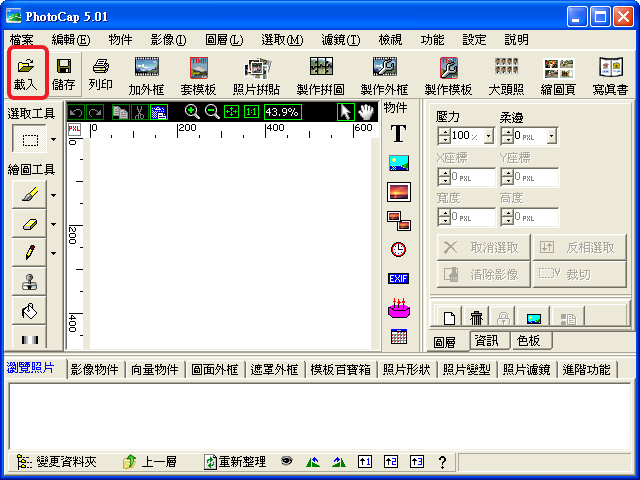Viewport: 640px width, 480px height.
Task: Click the fit-to-window zoom icon
Action: coord(231,111)
